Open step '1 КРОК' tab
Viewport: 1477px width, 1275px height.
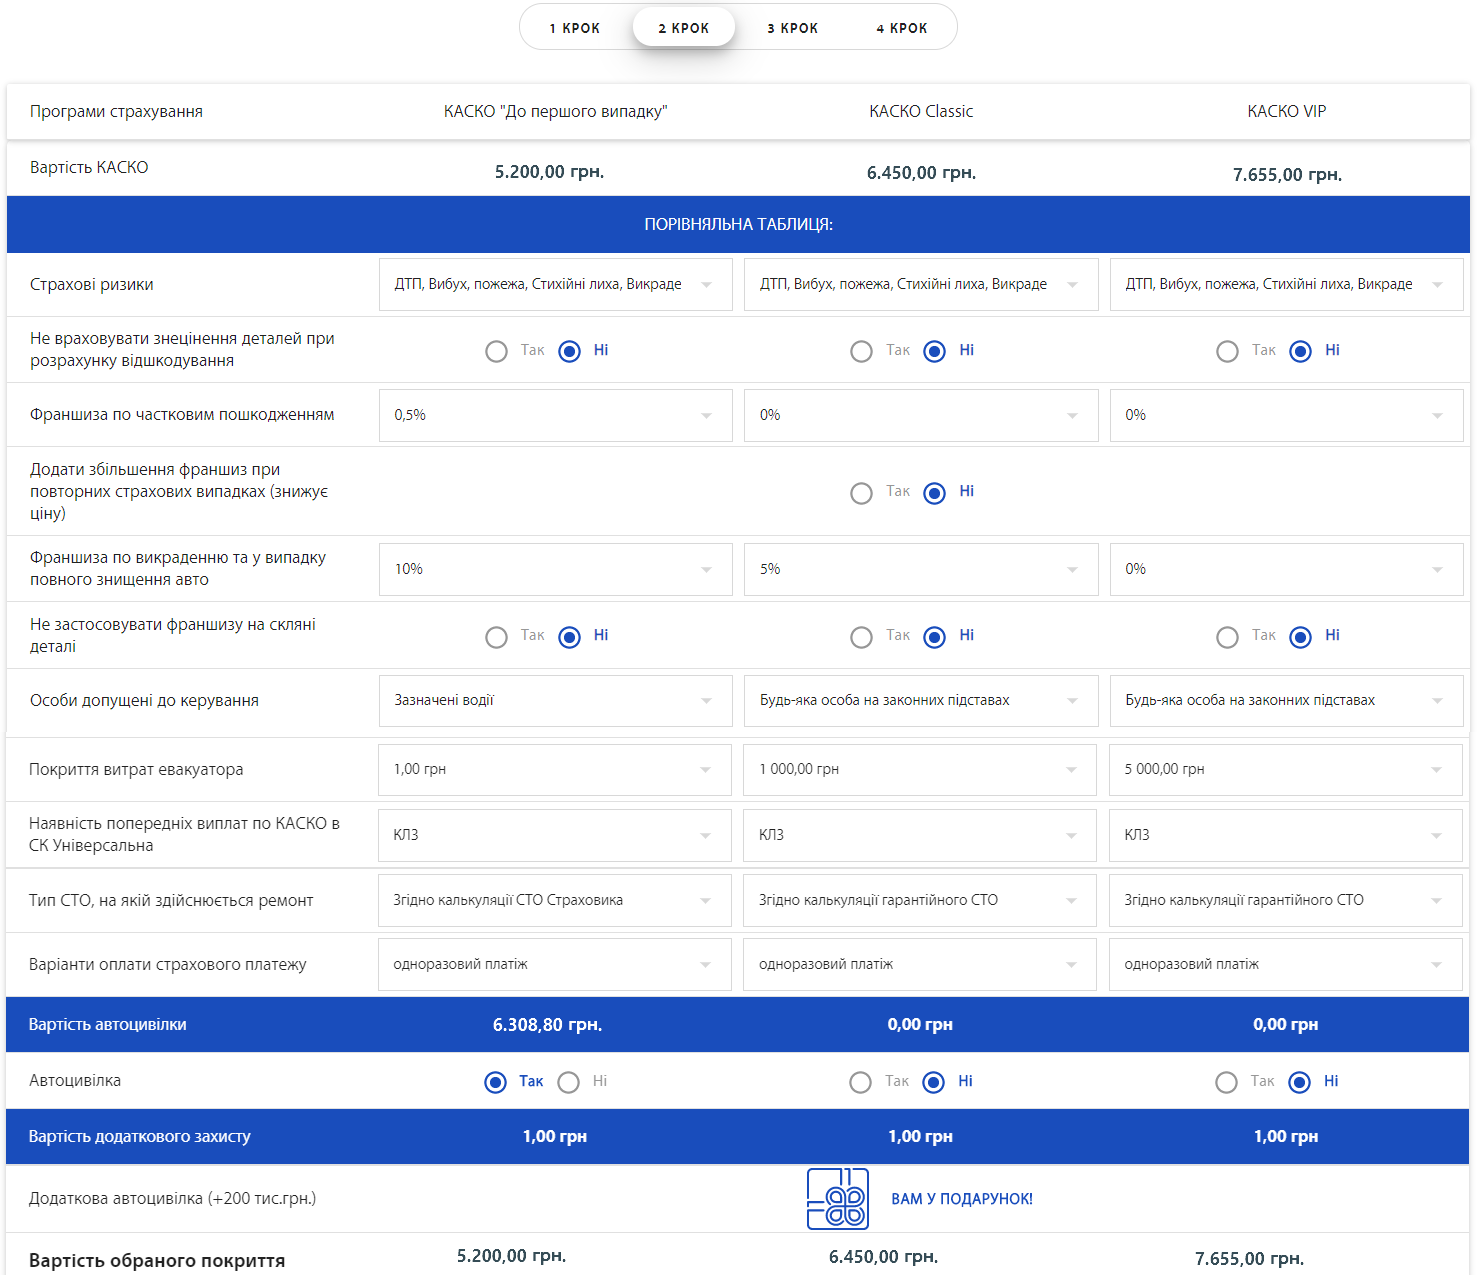tap(575, 28)
